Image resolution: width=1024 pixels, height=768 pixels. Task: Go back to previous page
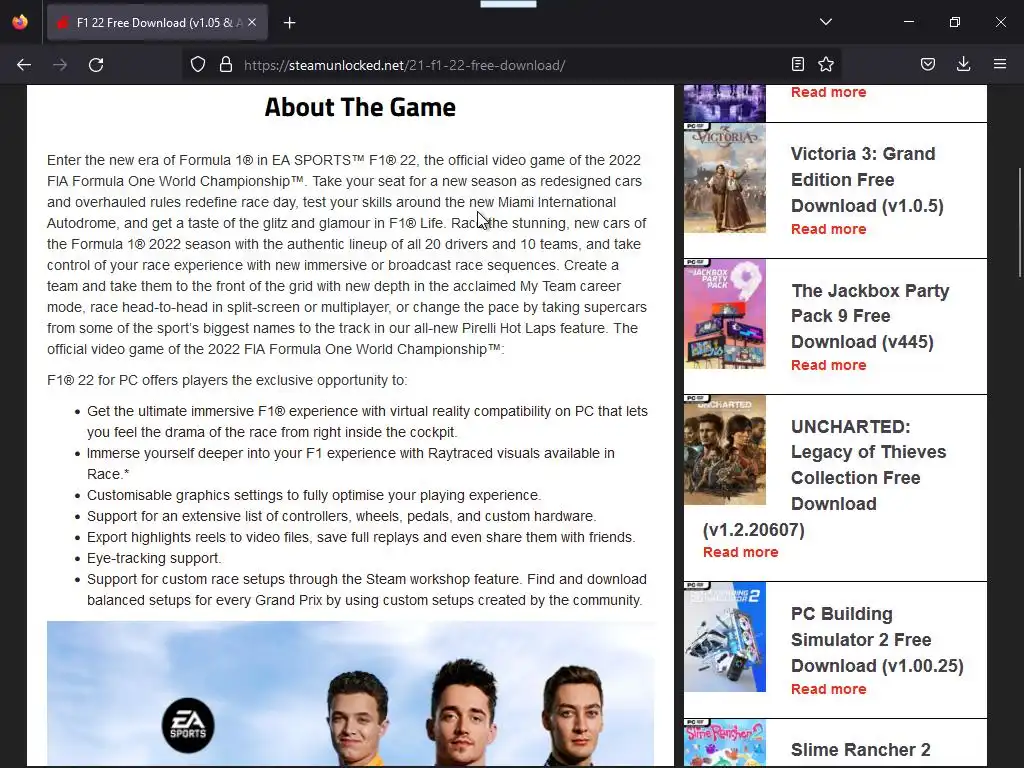24,65
